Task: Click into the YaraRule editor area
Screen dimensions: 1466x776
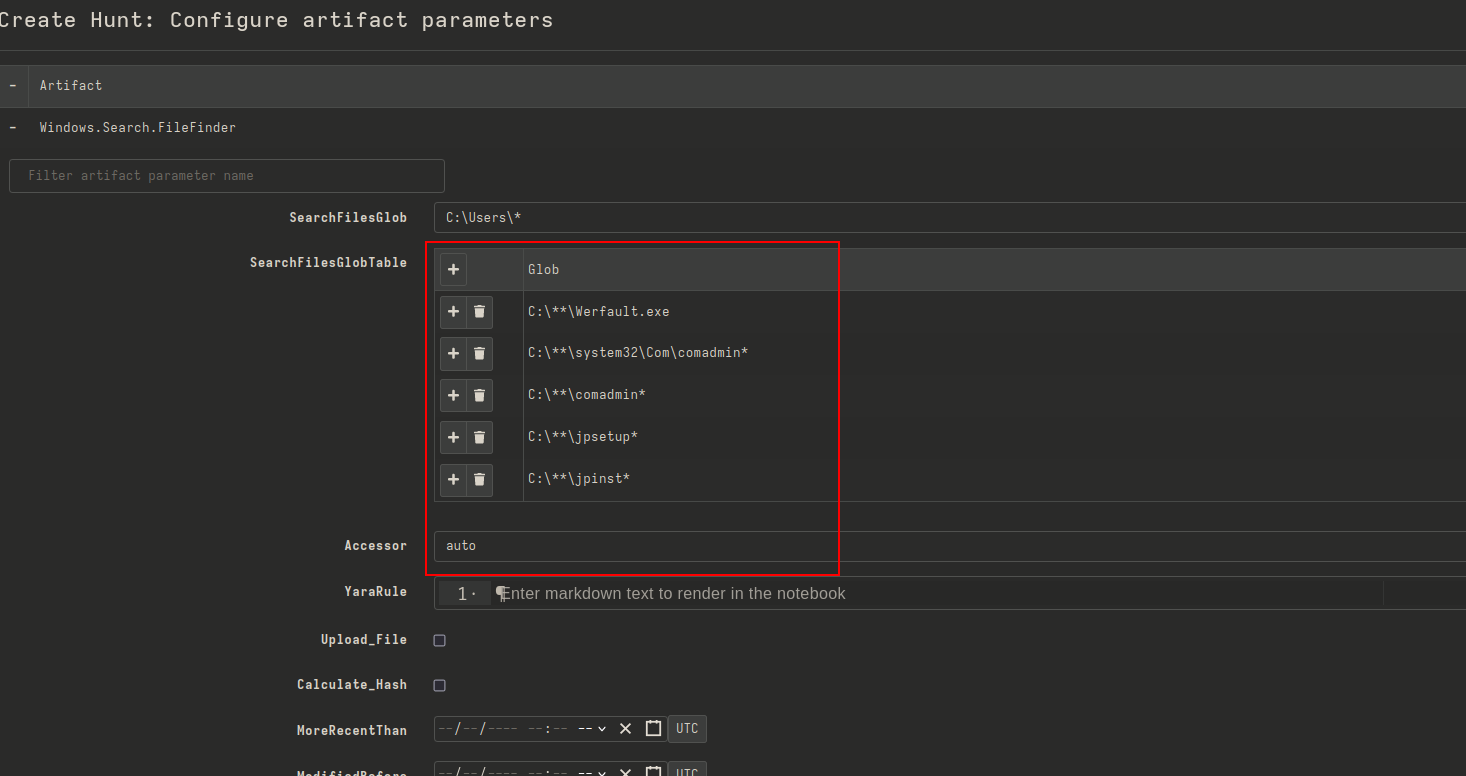Action: tap(900, 594)
